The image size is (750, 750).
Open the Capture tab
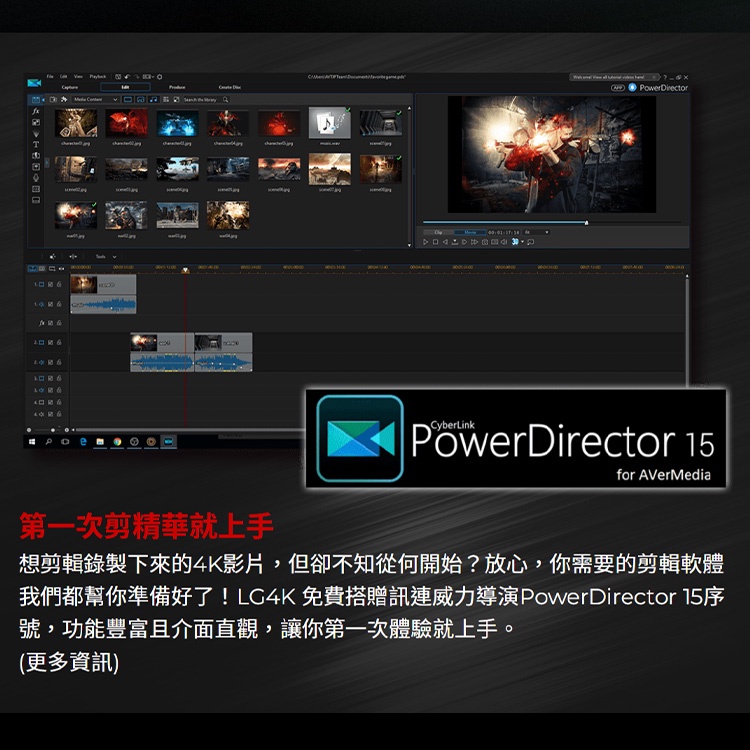coord(70,88)
